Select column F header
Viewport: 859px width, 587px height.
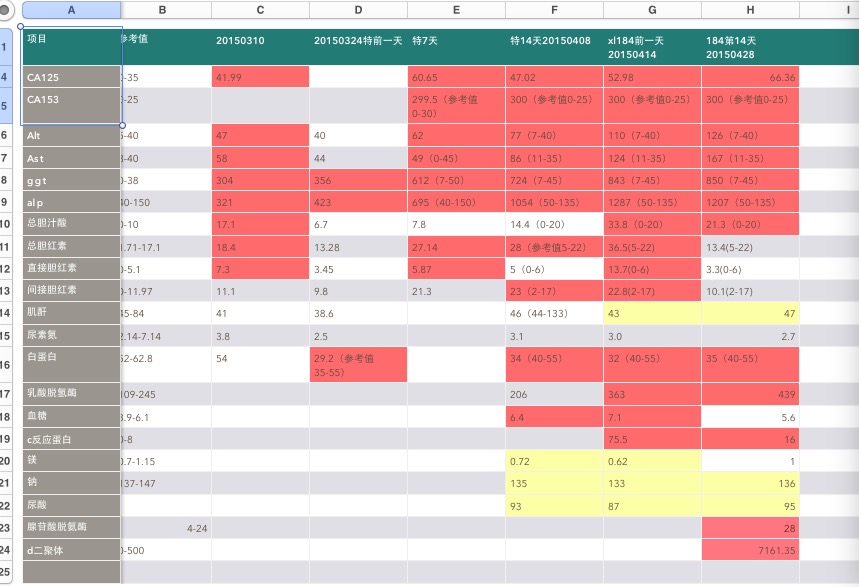[554, 10]
